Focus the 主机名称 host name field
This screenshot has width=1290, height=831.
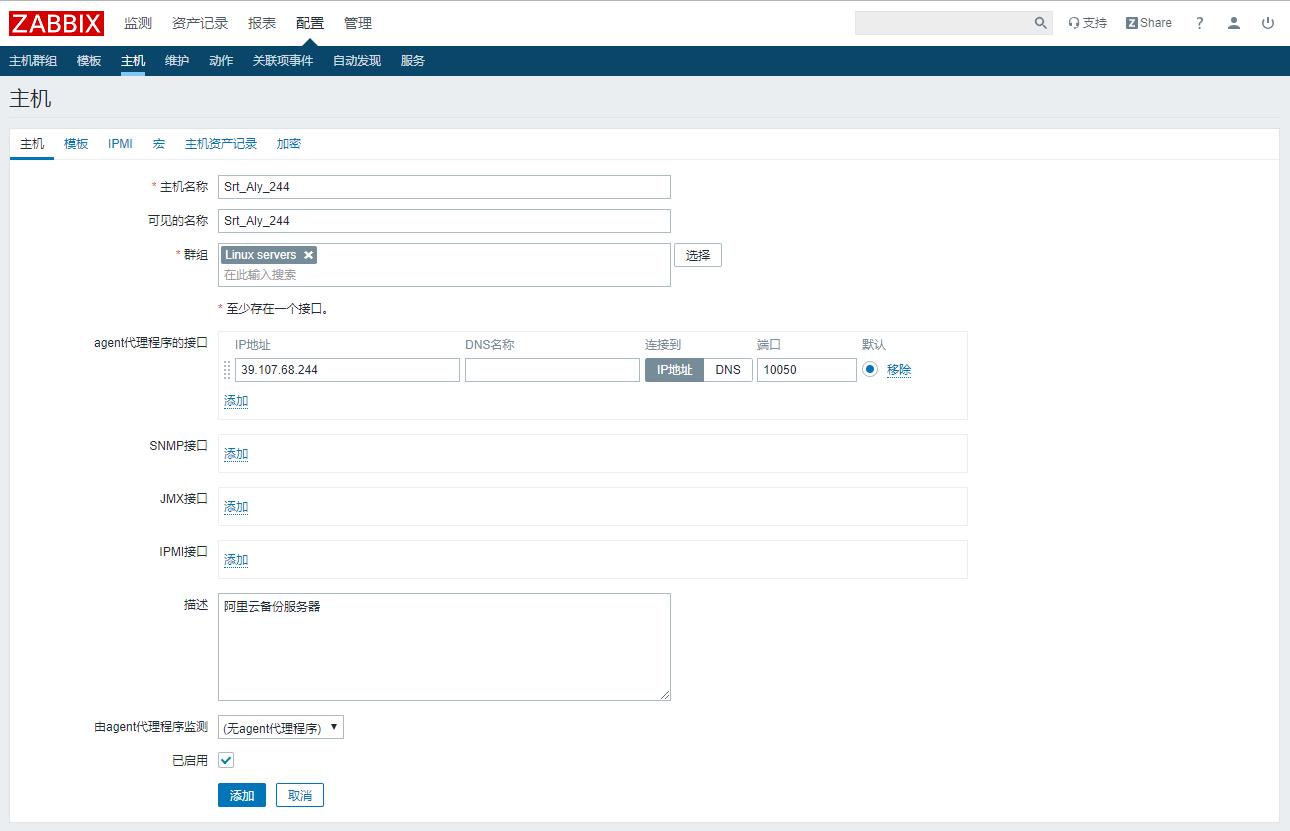click(444, 187)
